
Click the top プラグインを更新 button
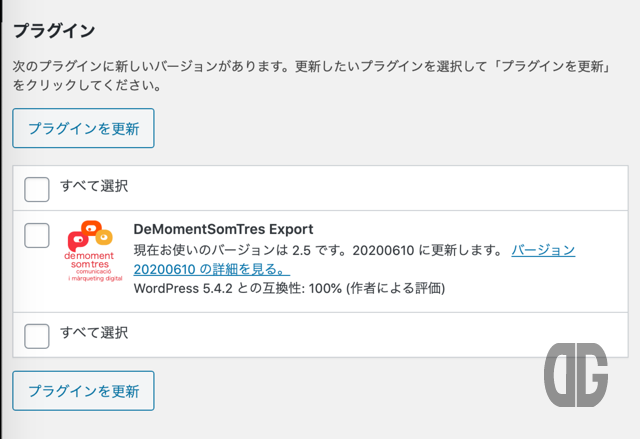[x=83, y=128]
